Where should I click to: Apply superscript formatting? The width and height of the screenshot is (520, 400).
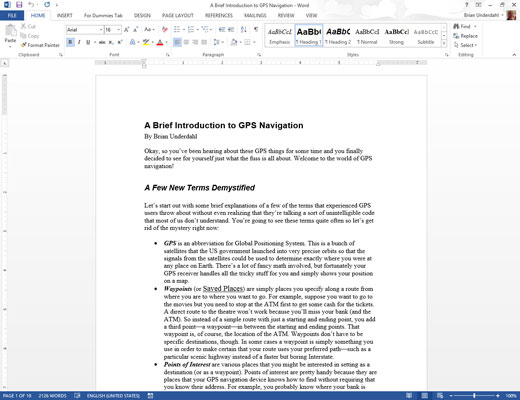point(120,42)
